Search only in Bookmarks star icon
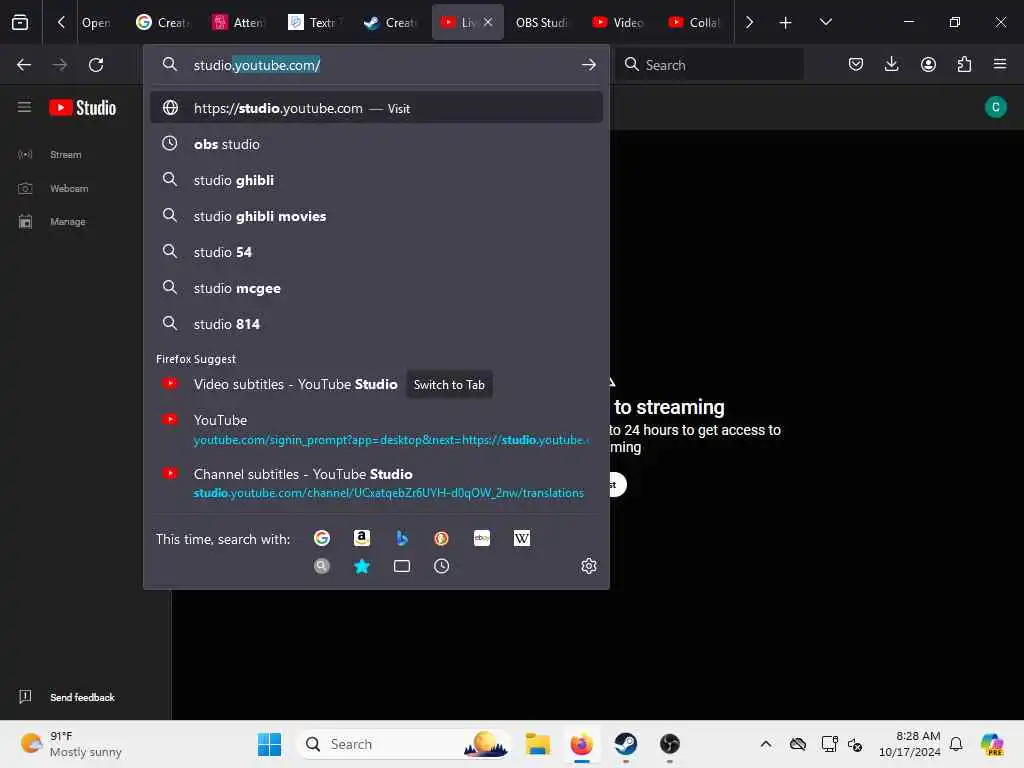The height and width of the screenshot is (768, 1024). click(362, 566)
